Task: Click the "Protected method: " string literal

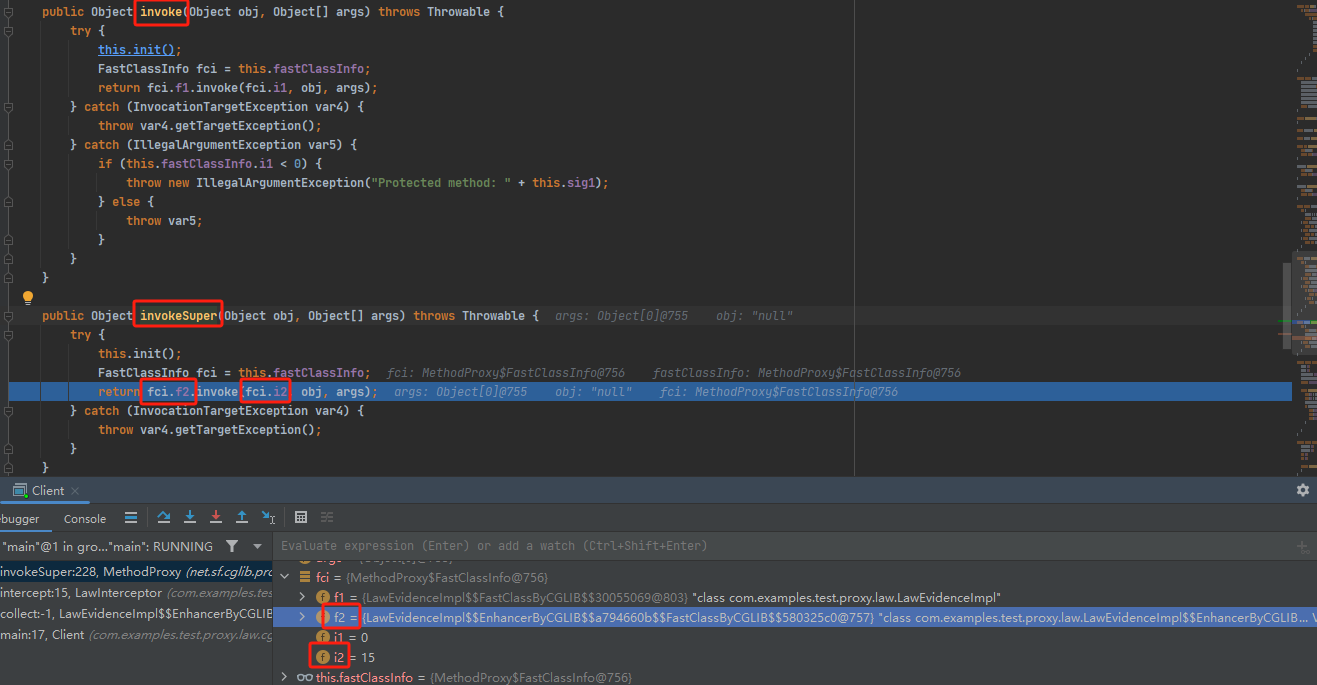Action: 443,183
